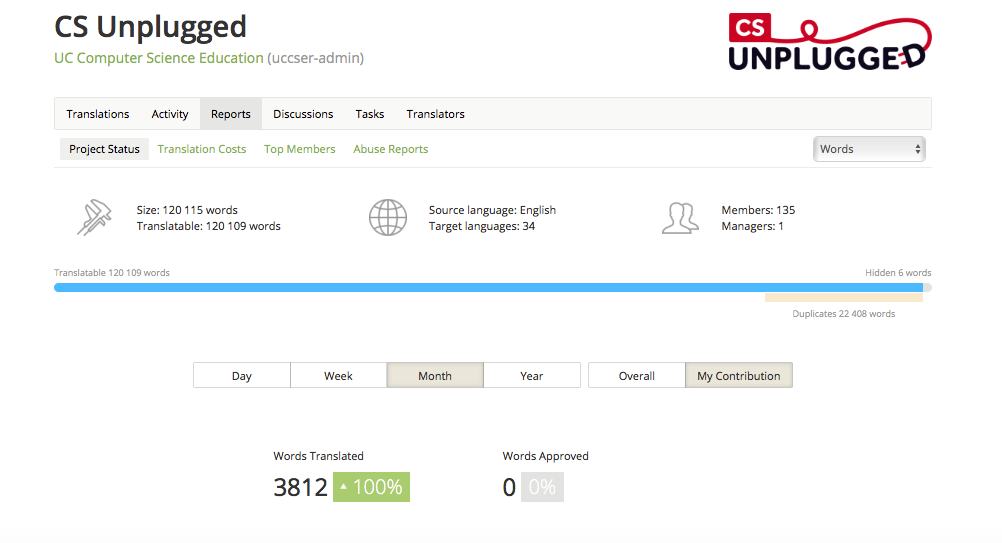This screenshot has width=1002, height=543.
Task: Click the members people icon
Action: (x=680, y=218)
